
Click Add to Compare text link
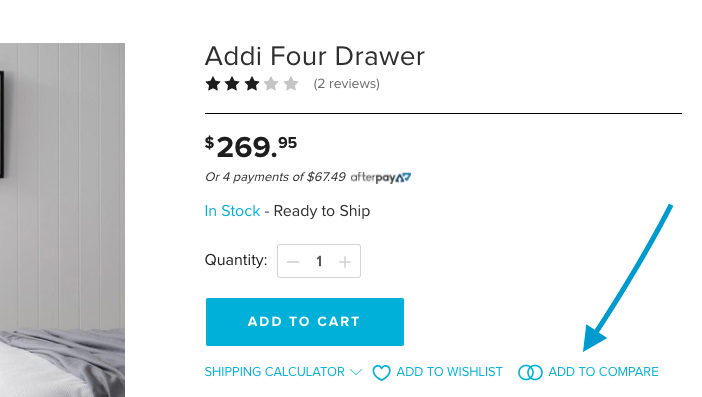pos(604,372)
